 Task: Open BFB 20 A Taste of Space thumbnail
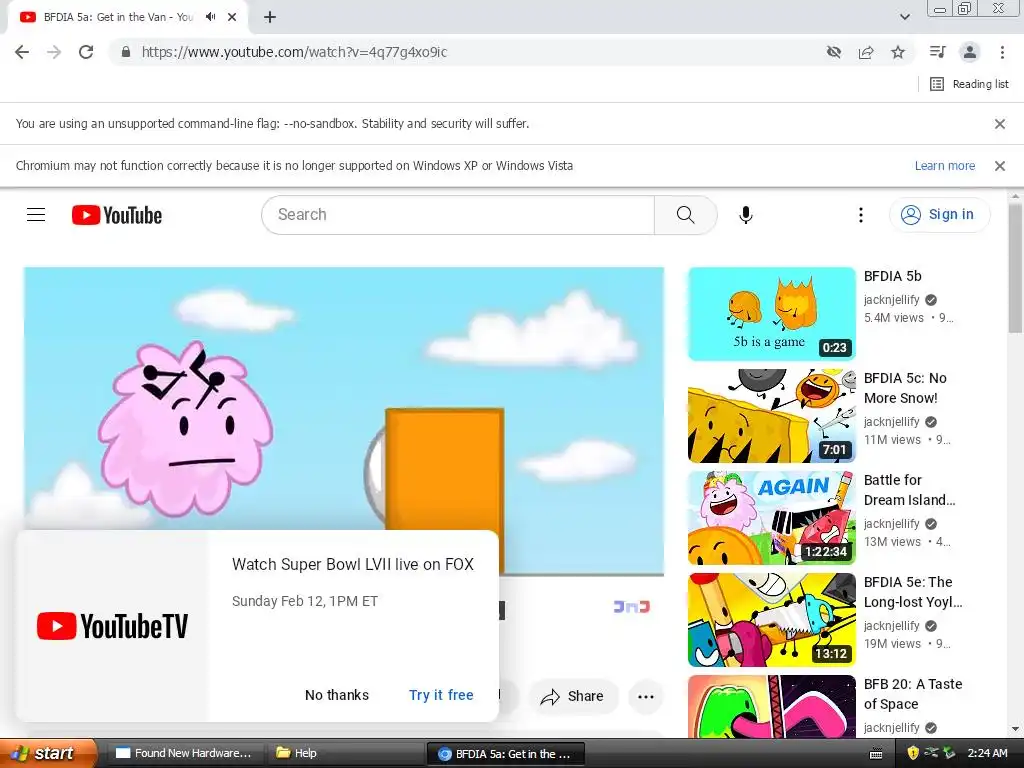tap(771, 706)
